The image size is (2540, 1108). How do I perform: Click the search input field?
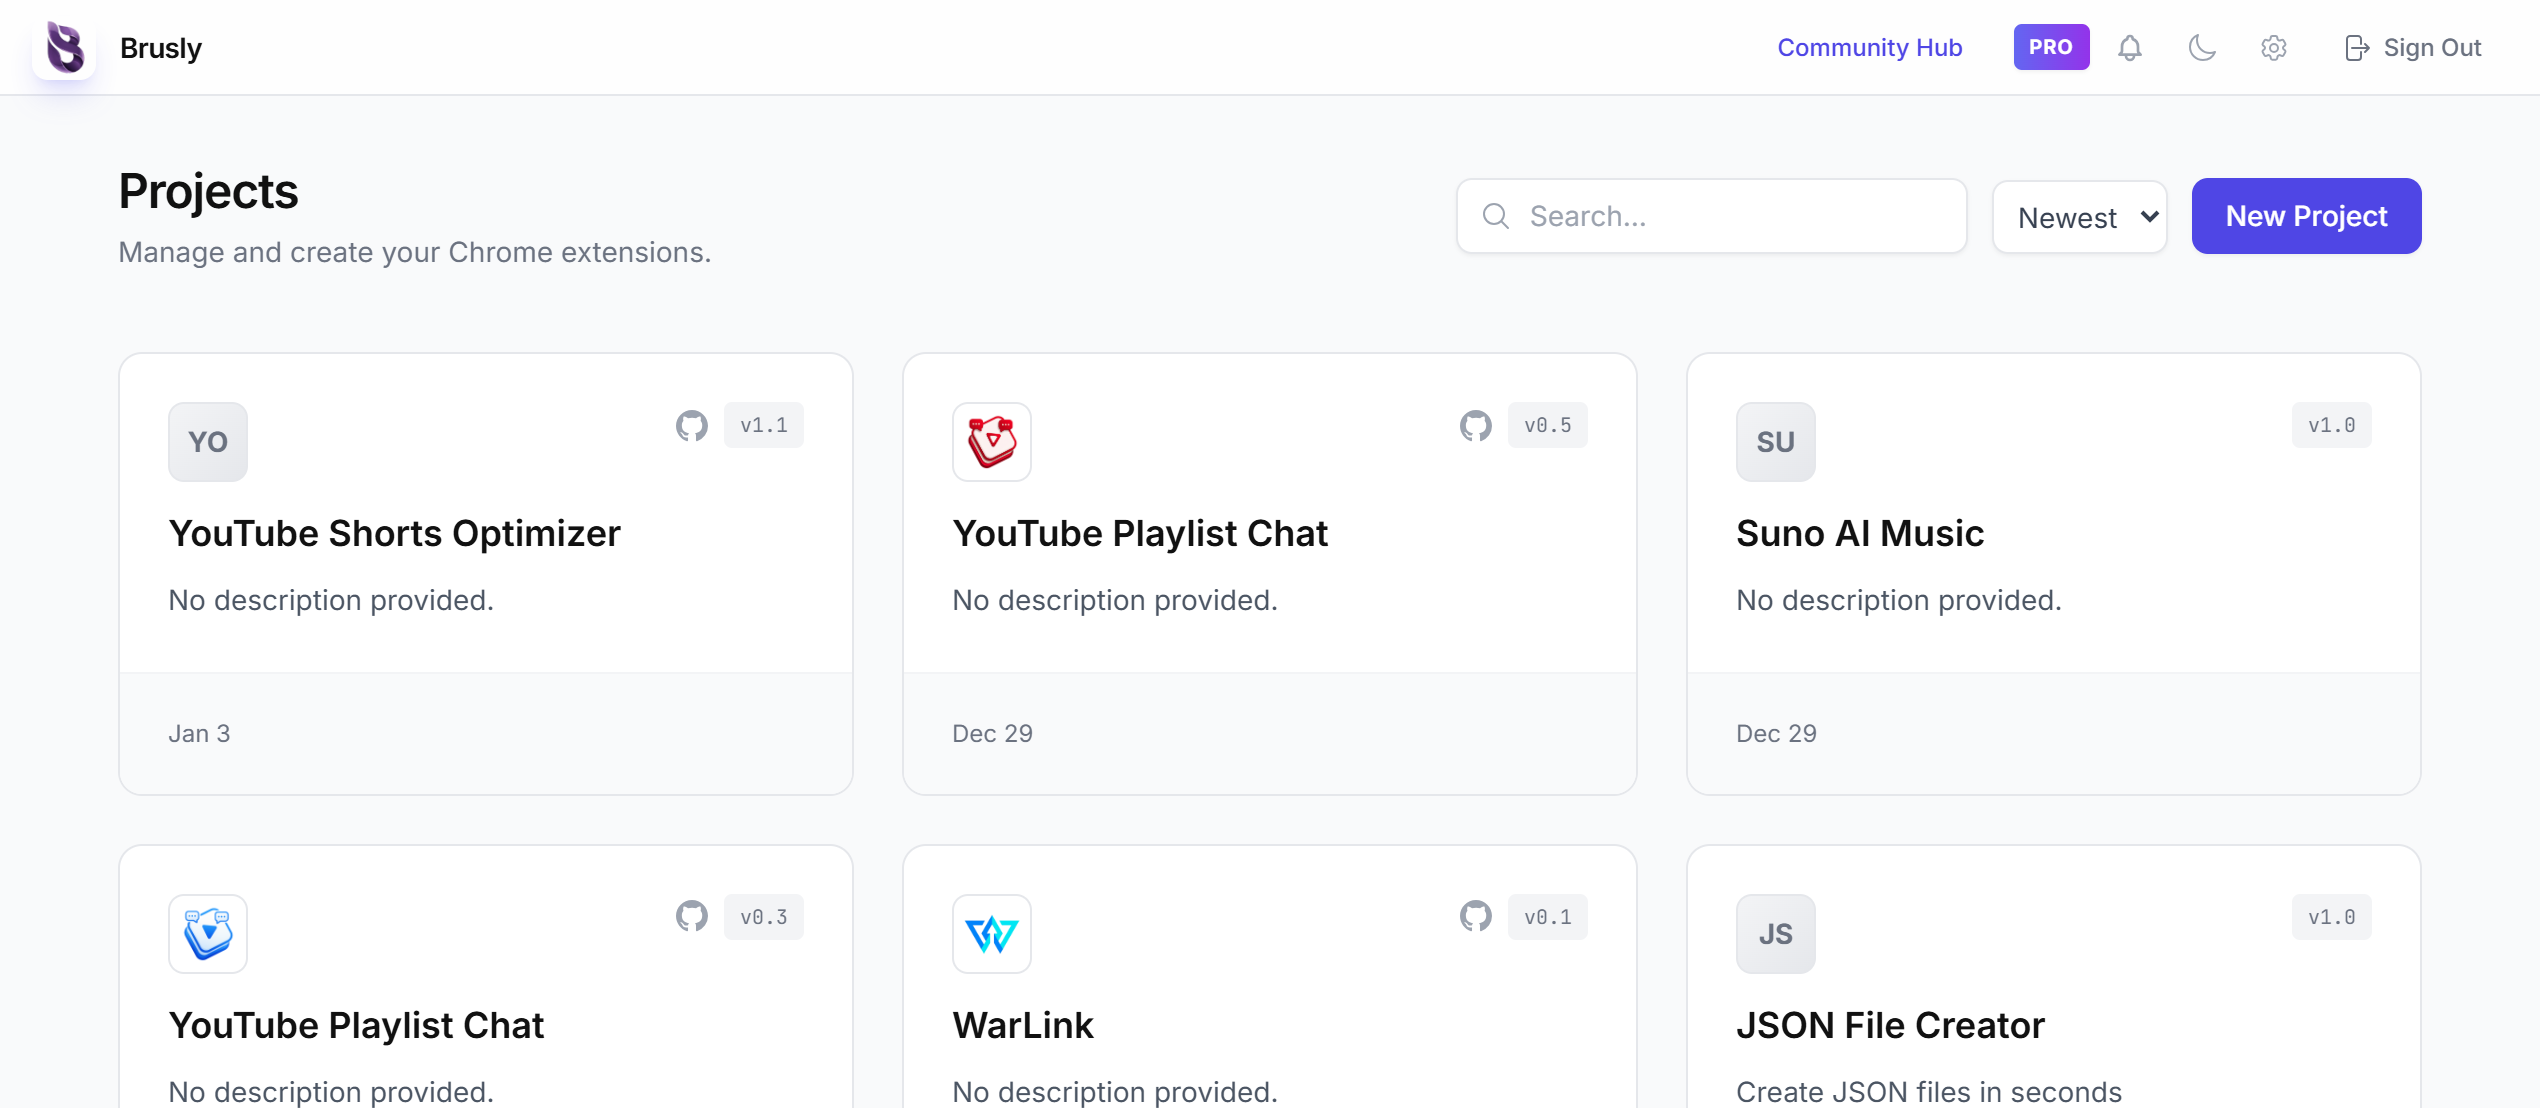click(x=1710, y=216)
